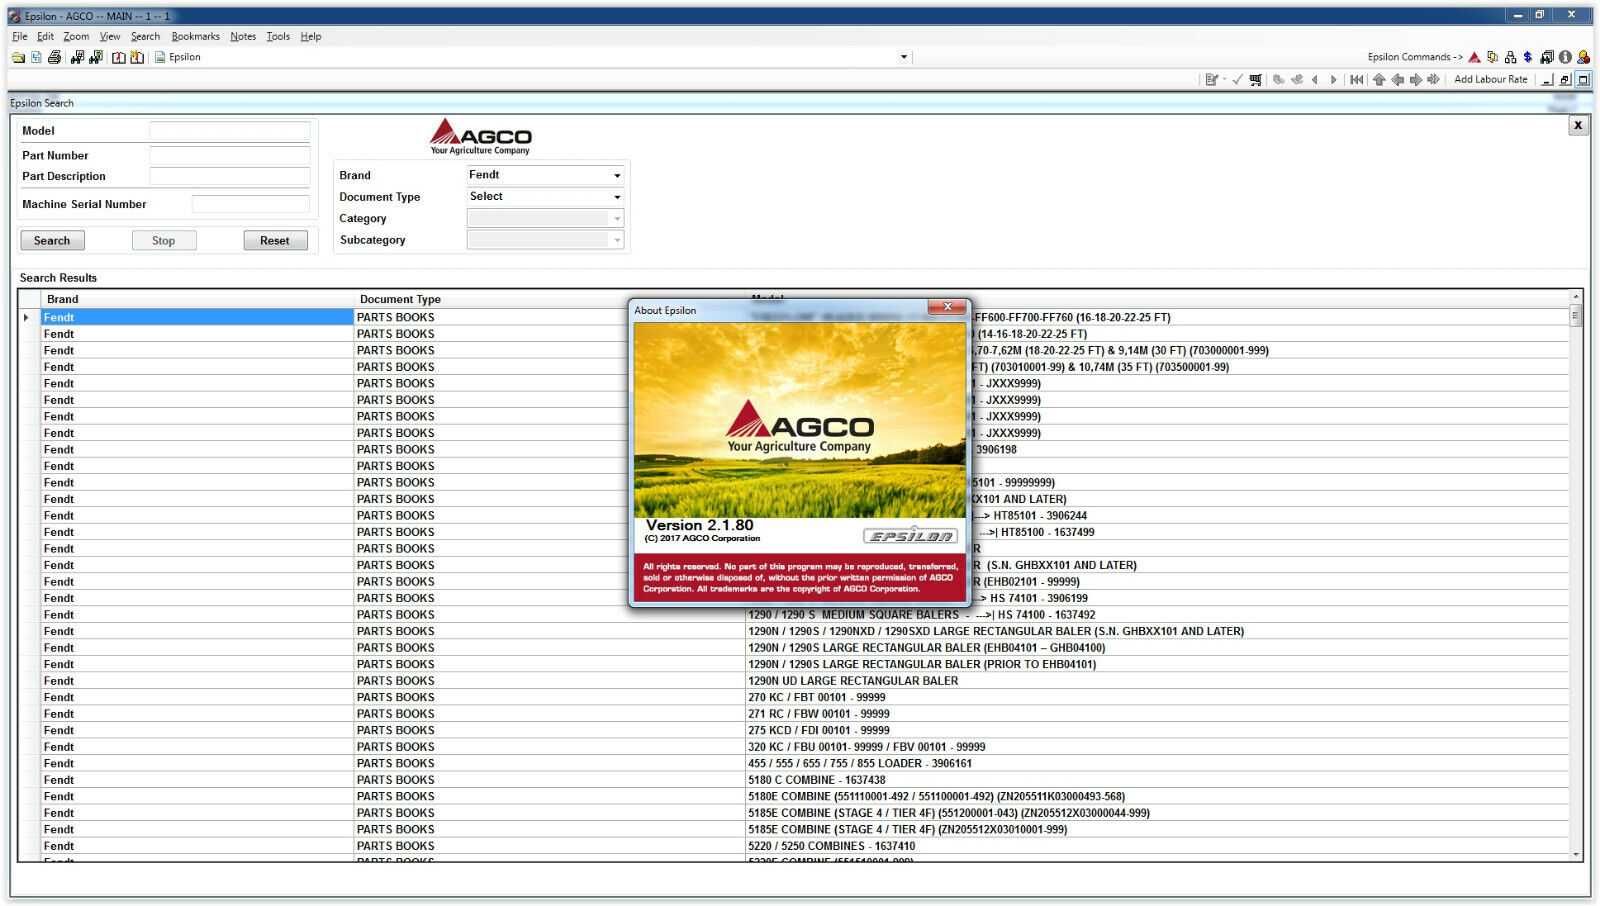Click the first binoculars find icon

[x=77, y=57]
